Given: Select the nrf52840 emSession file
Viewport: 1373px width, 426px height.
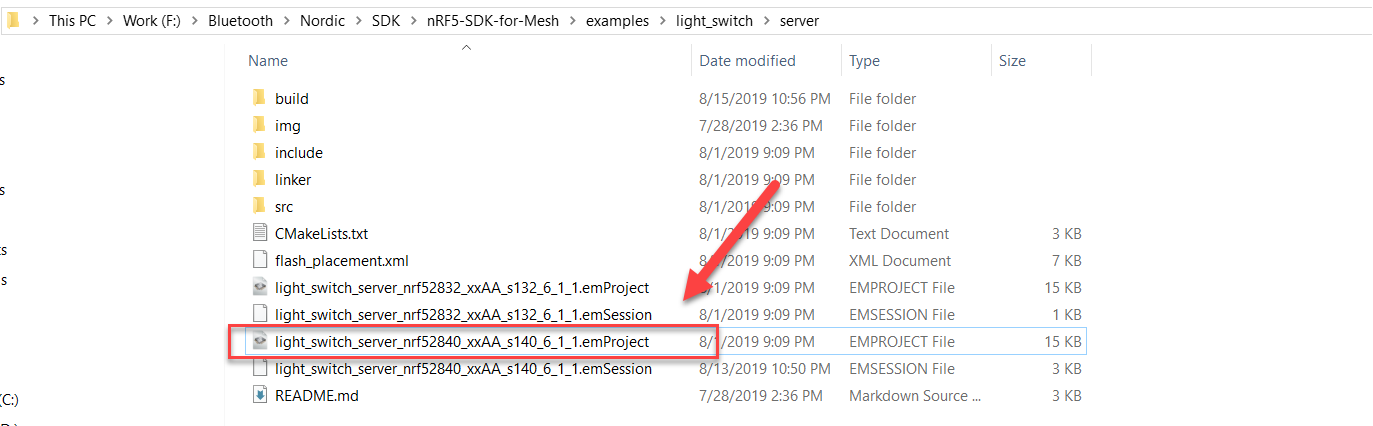Looking at the screenshot, I should (x=463, y=368).
